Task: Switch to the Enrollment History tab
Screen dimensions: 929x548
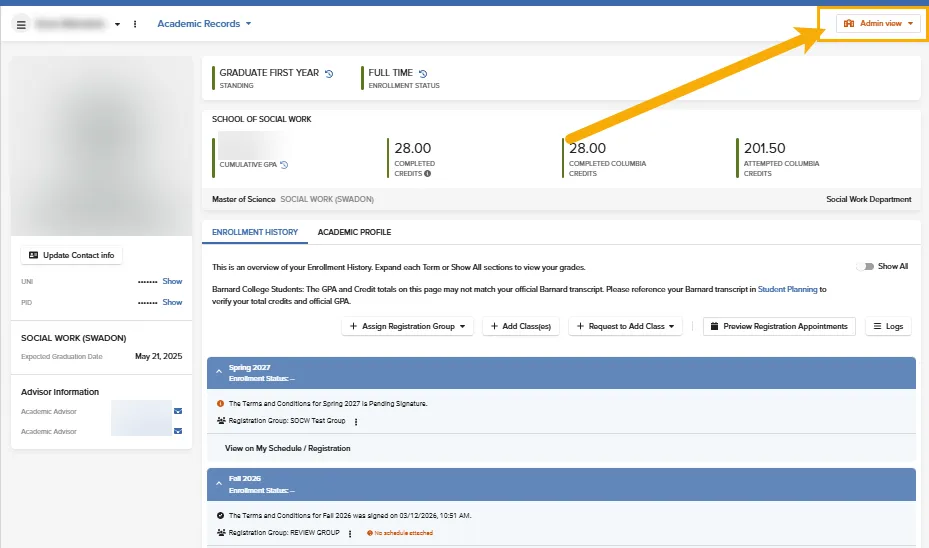Action: point(255,232)
